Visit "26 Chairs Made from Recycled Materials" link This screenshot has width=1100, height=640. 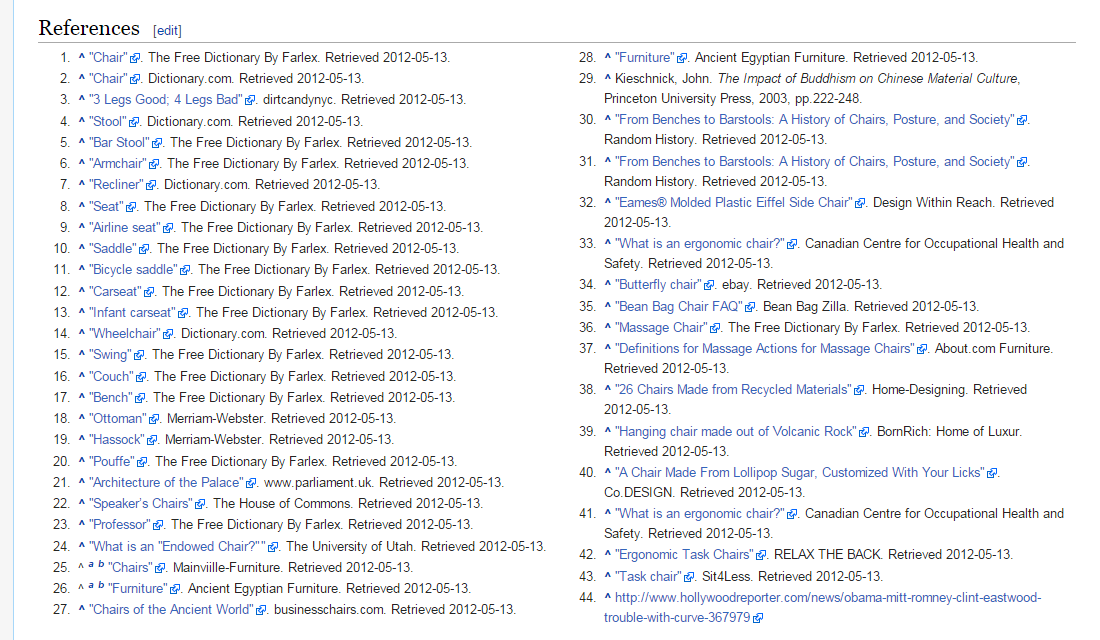pyautogui.click(x=732, y=389)
